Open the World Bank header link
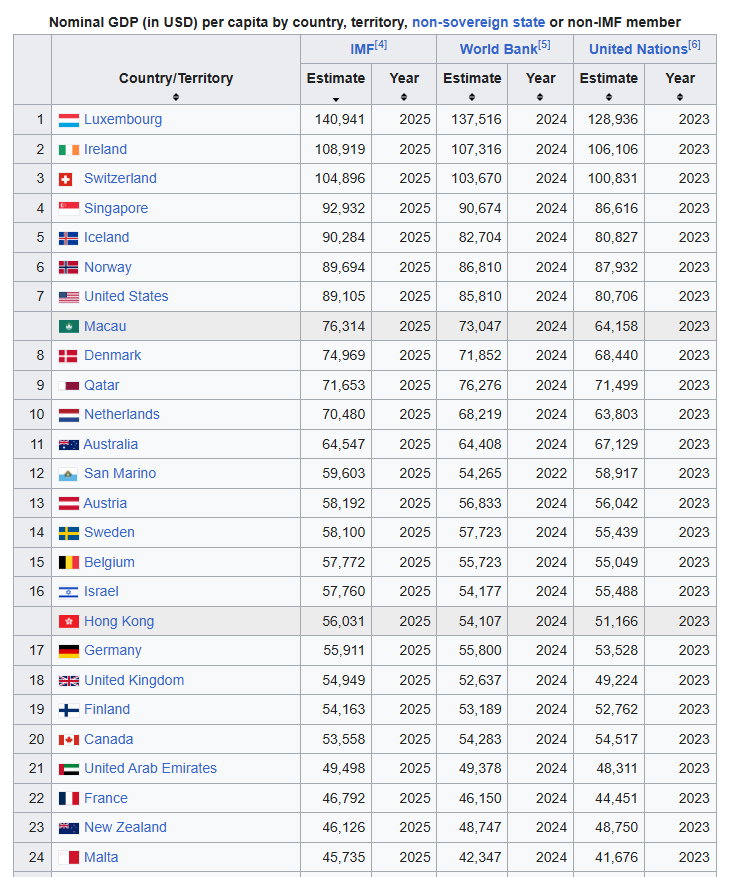739x877 pixels. pyautogui.click(x=498, y=49)
